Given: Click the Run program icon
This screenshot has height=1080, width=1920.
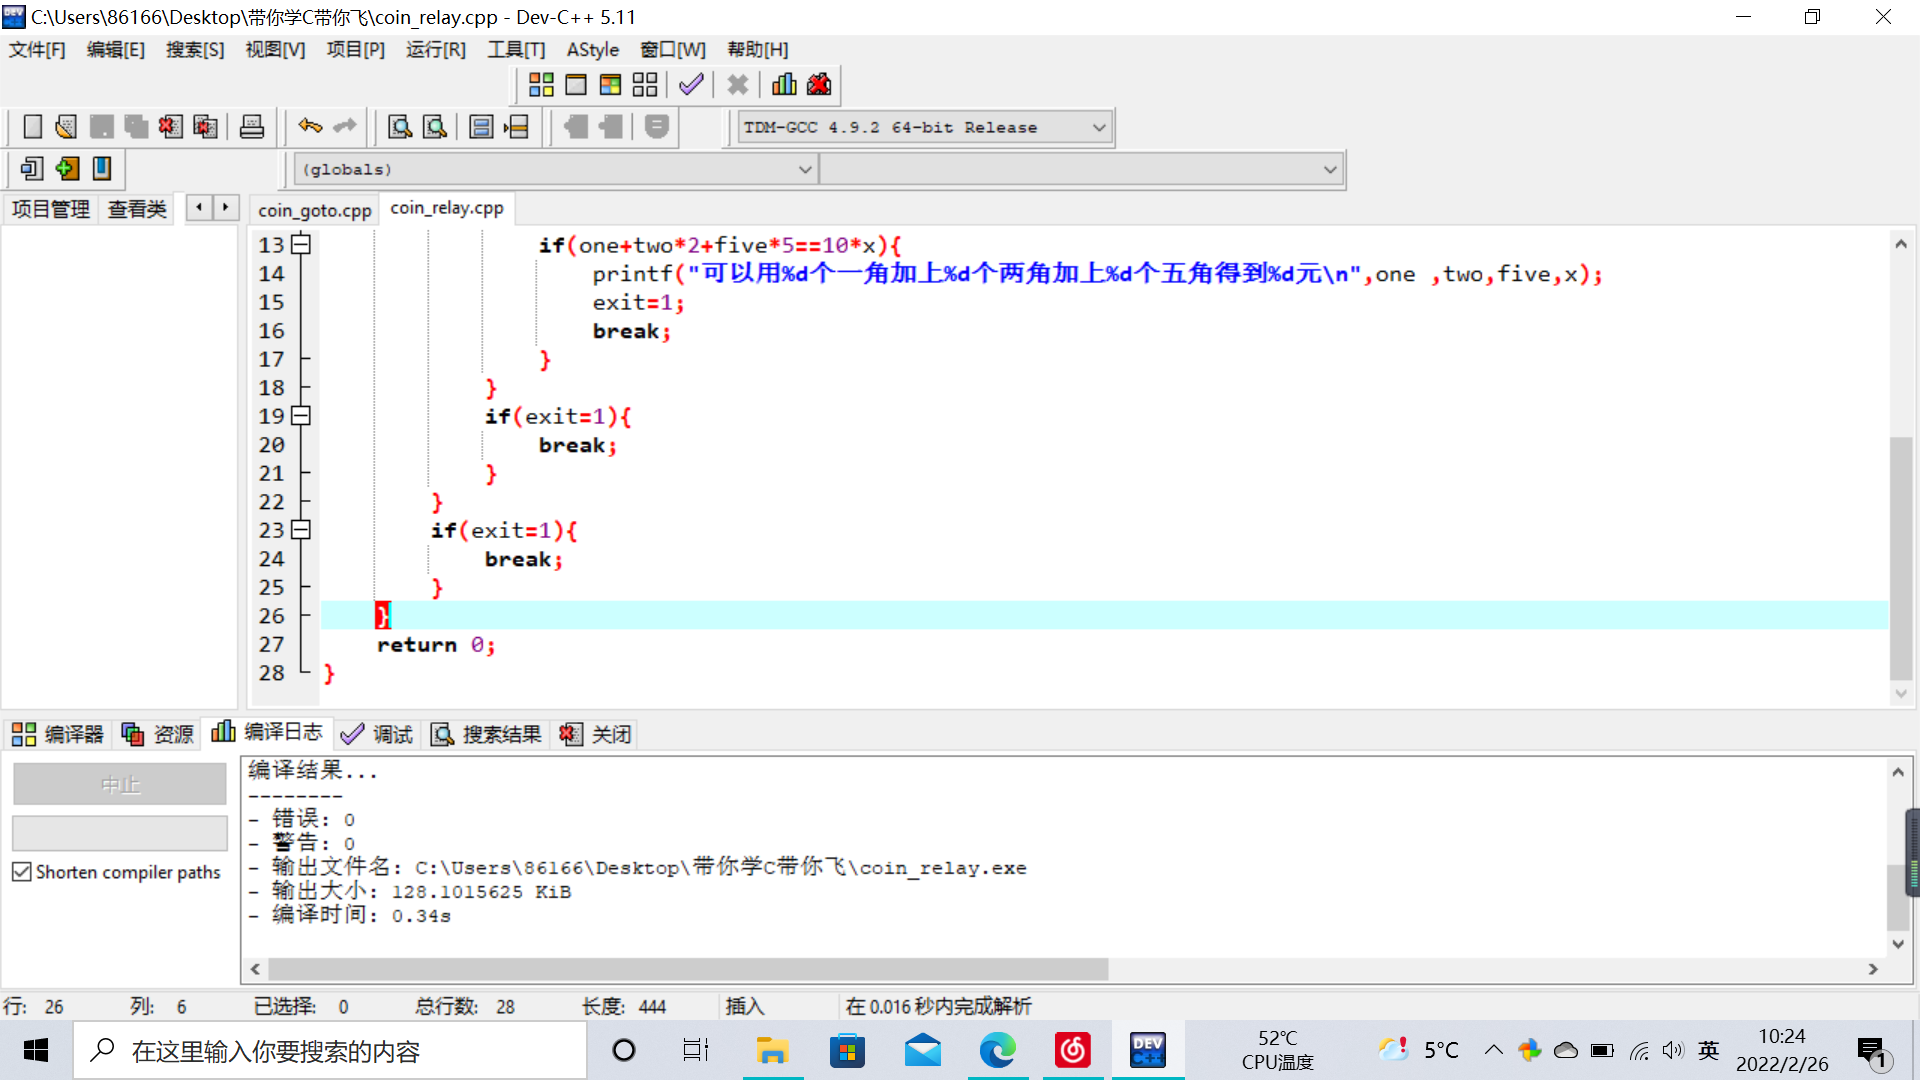Looking at the screenshot, I should [x=576, y=85].
